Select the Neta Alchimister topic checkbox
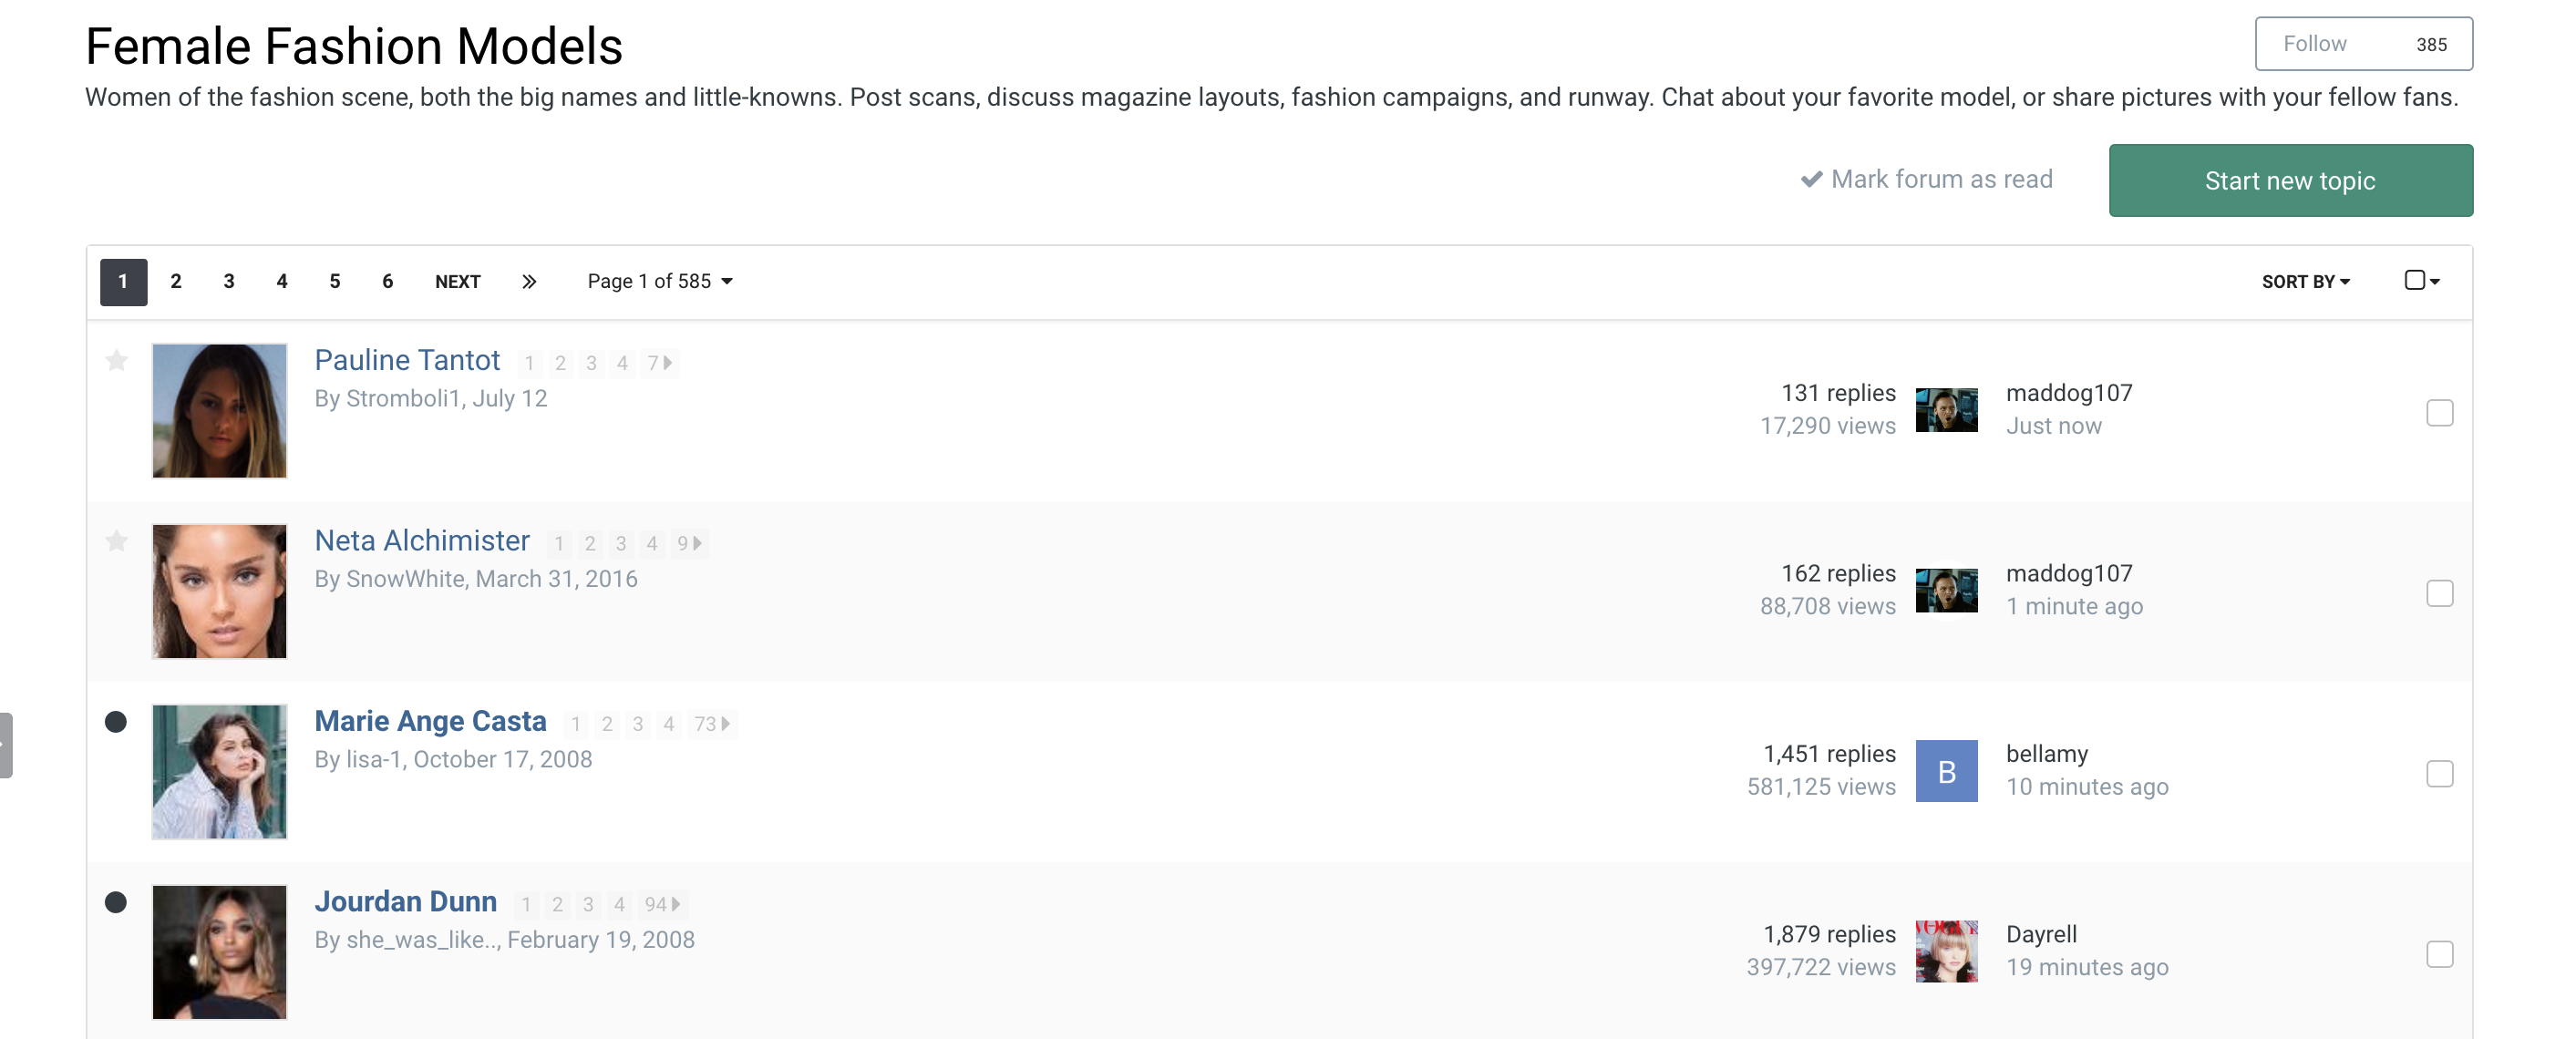This screenshot has width=2576, height=1039. coord(2439,594)
